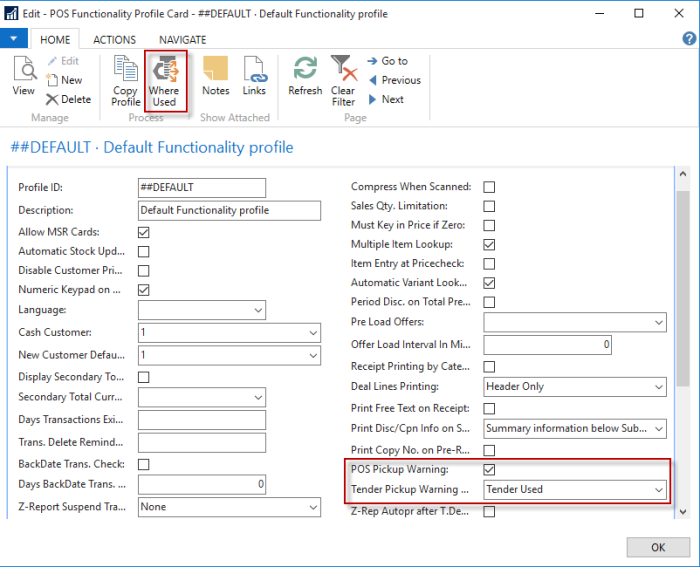Switch to the NAVIGATE ribbon tab
The height and width of the screenshot is (567, 700).
[x=183, y=40]
